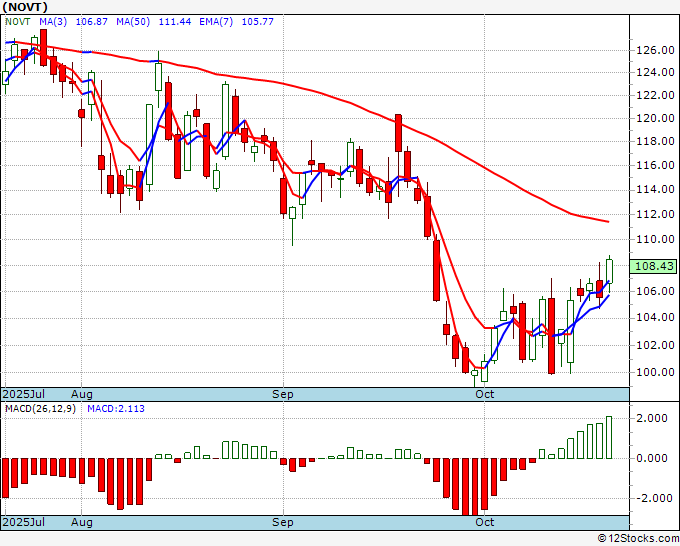Click 2025Jul on the price chart axis
The width and height of the screenshot is (680, 546).
coord(24,394)
